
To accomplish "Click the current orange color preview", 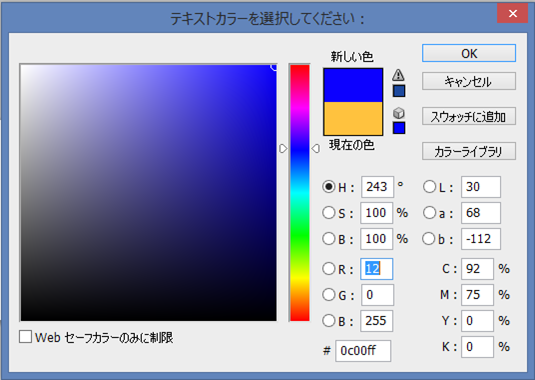I will [353, 118].
